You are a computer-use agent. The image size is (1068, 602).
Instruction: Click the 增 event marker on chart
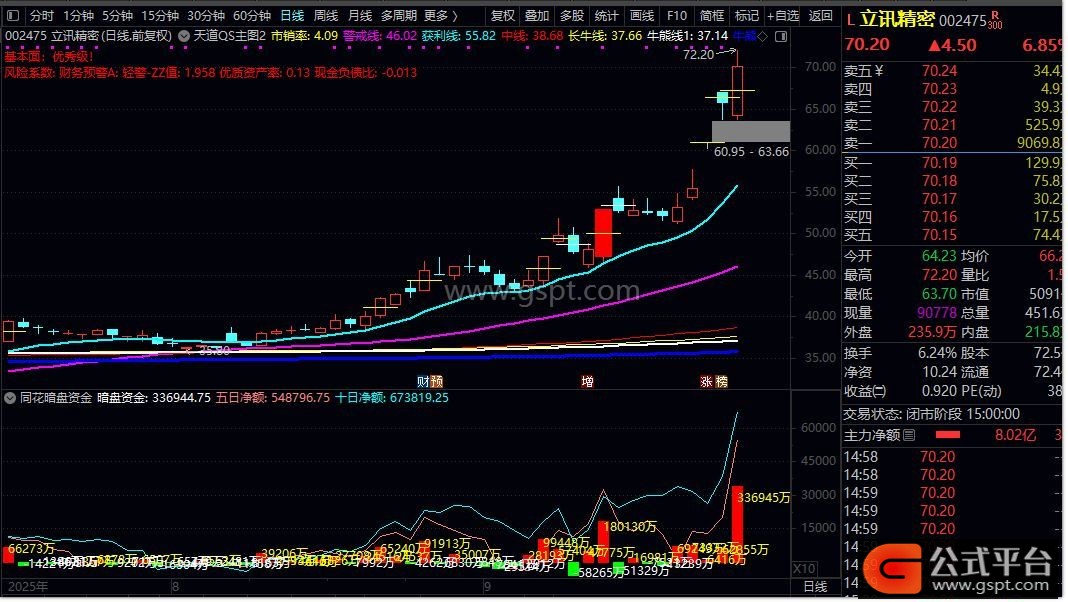[587, 381]
